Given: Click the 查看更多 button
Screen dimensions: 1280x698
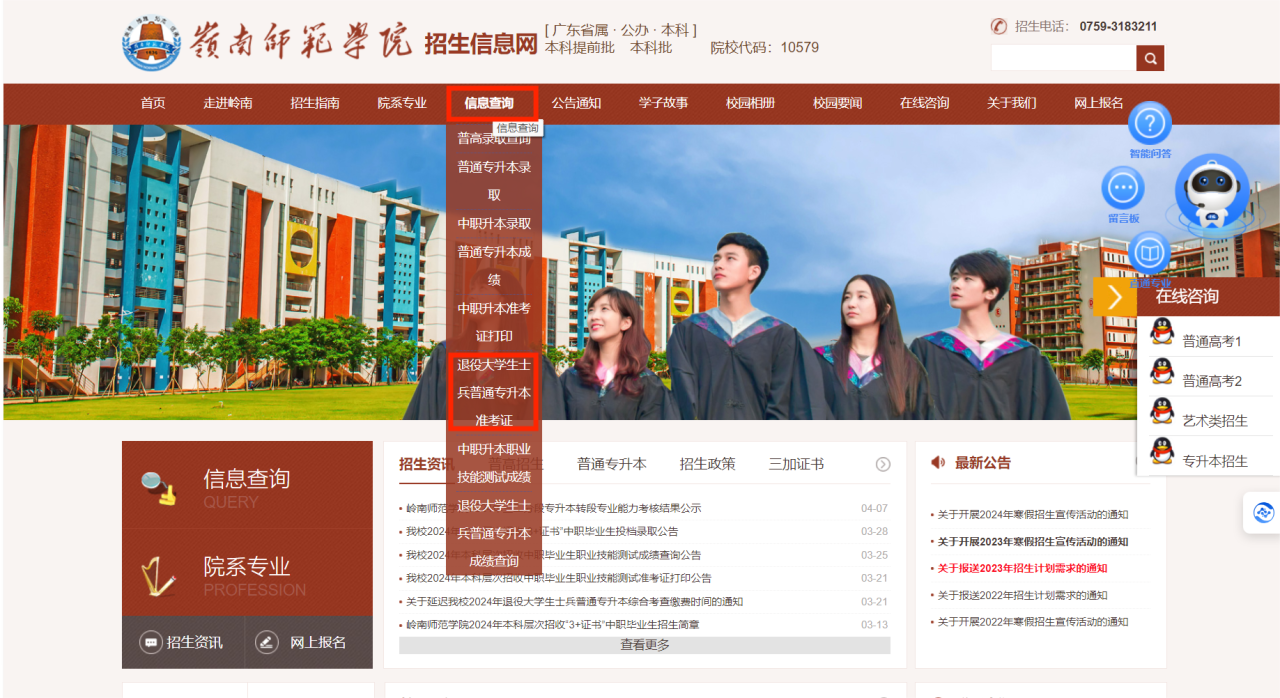Looking at the screenshot, I should pos(645,645).
